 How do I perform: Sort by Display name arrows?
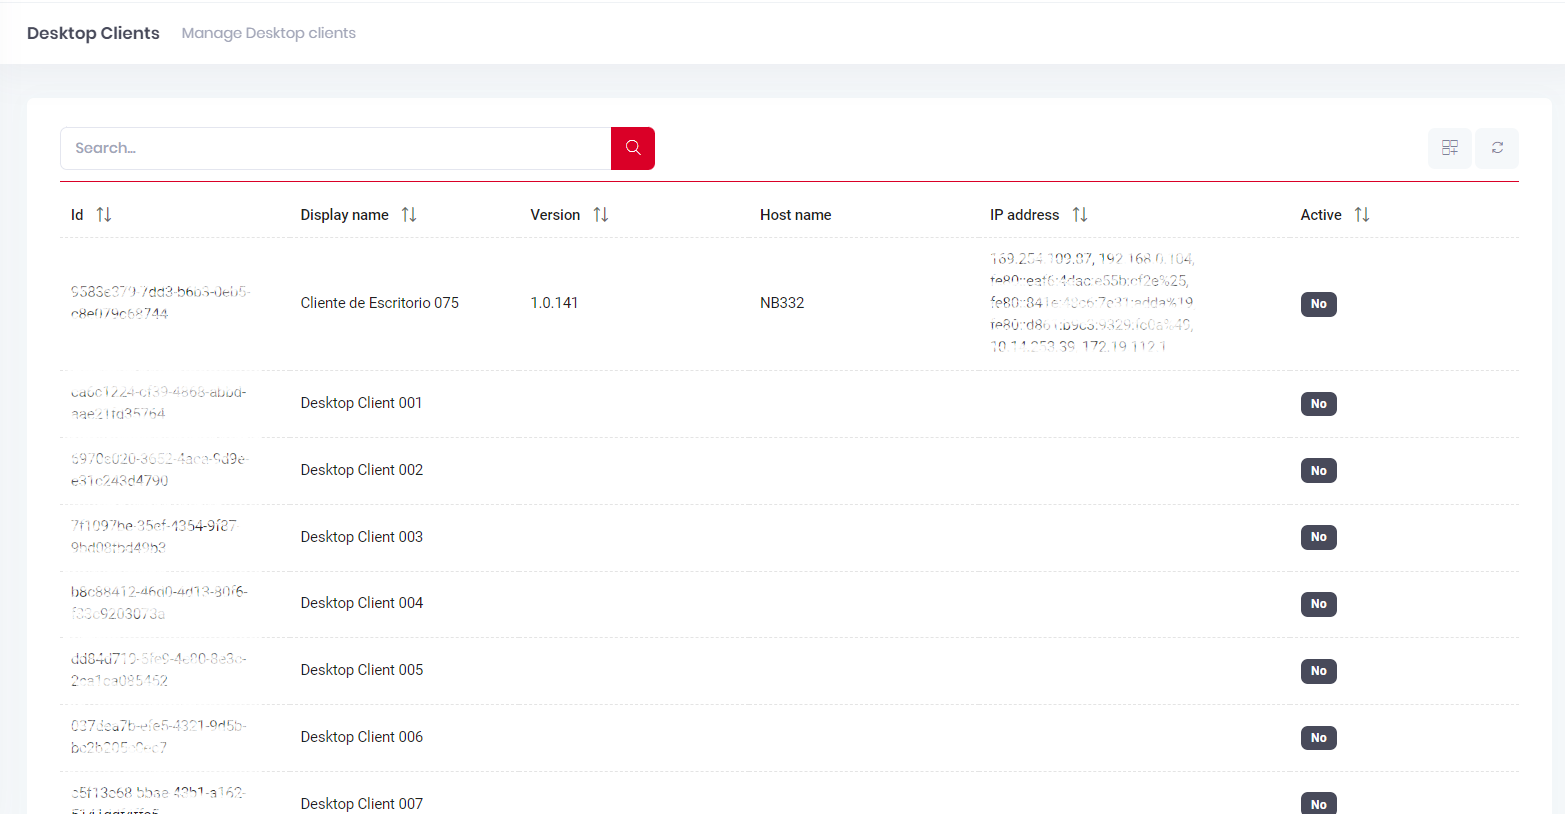tap(409, 215)
